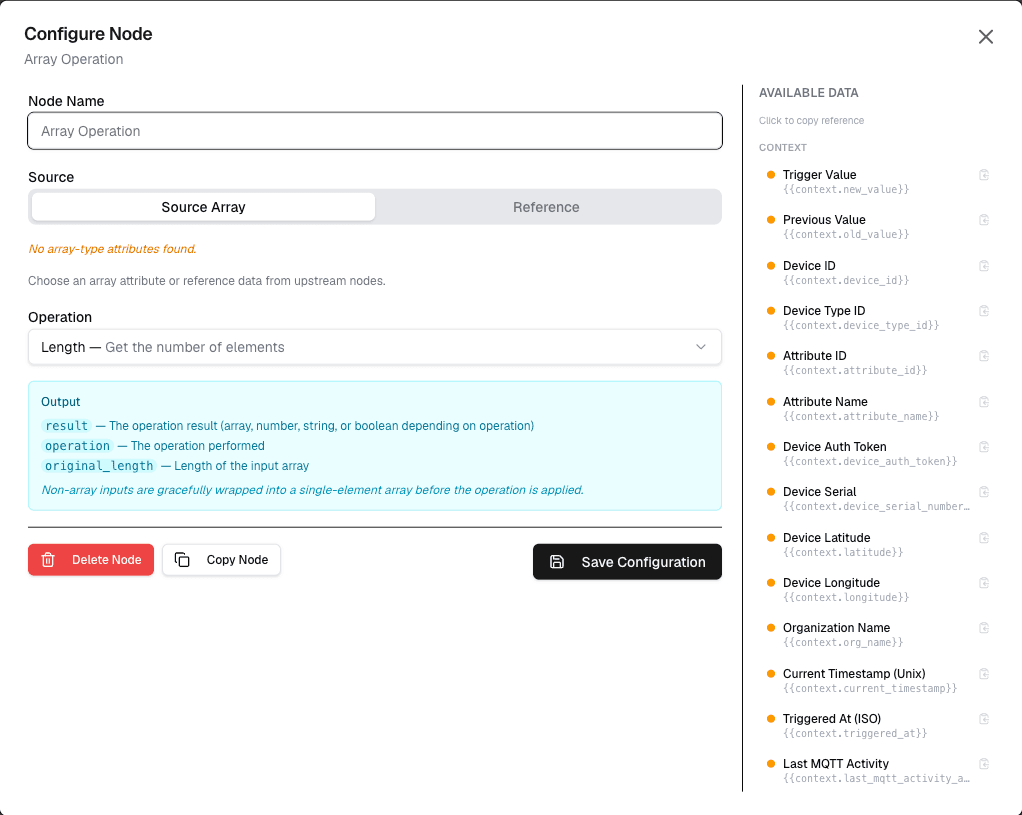1022x815 pixels.
Task: Close the Configure Node dialog
Action: point(986,37)
